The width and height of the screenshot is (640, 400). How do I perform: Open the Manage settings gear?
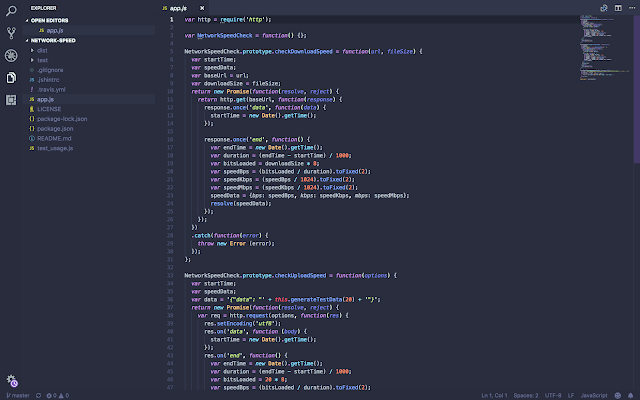tap(12, 380)
